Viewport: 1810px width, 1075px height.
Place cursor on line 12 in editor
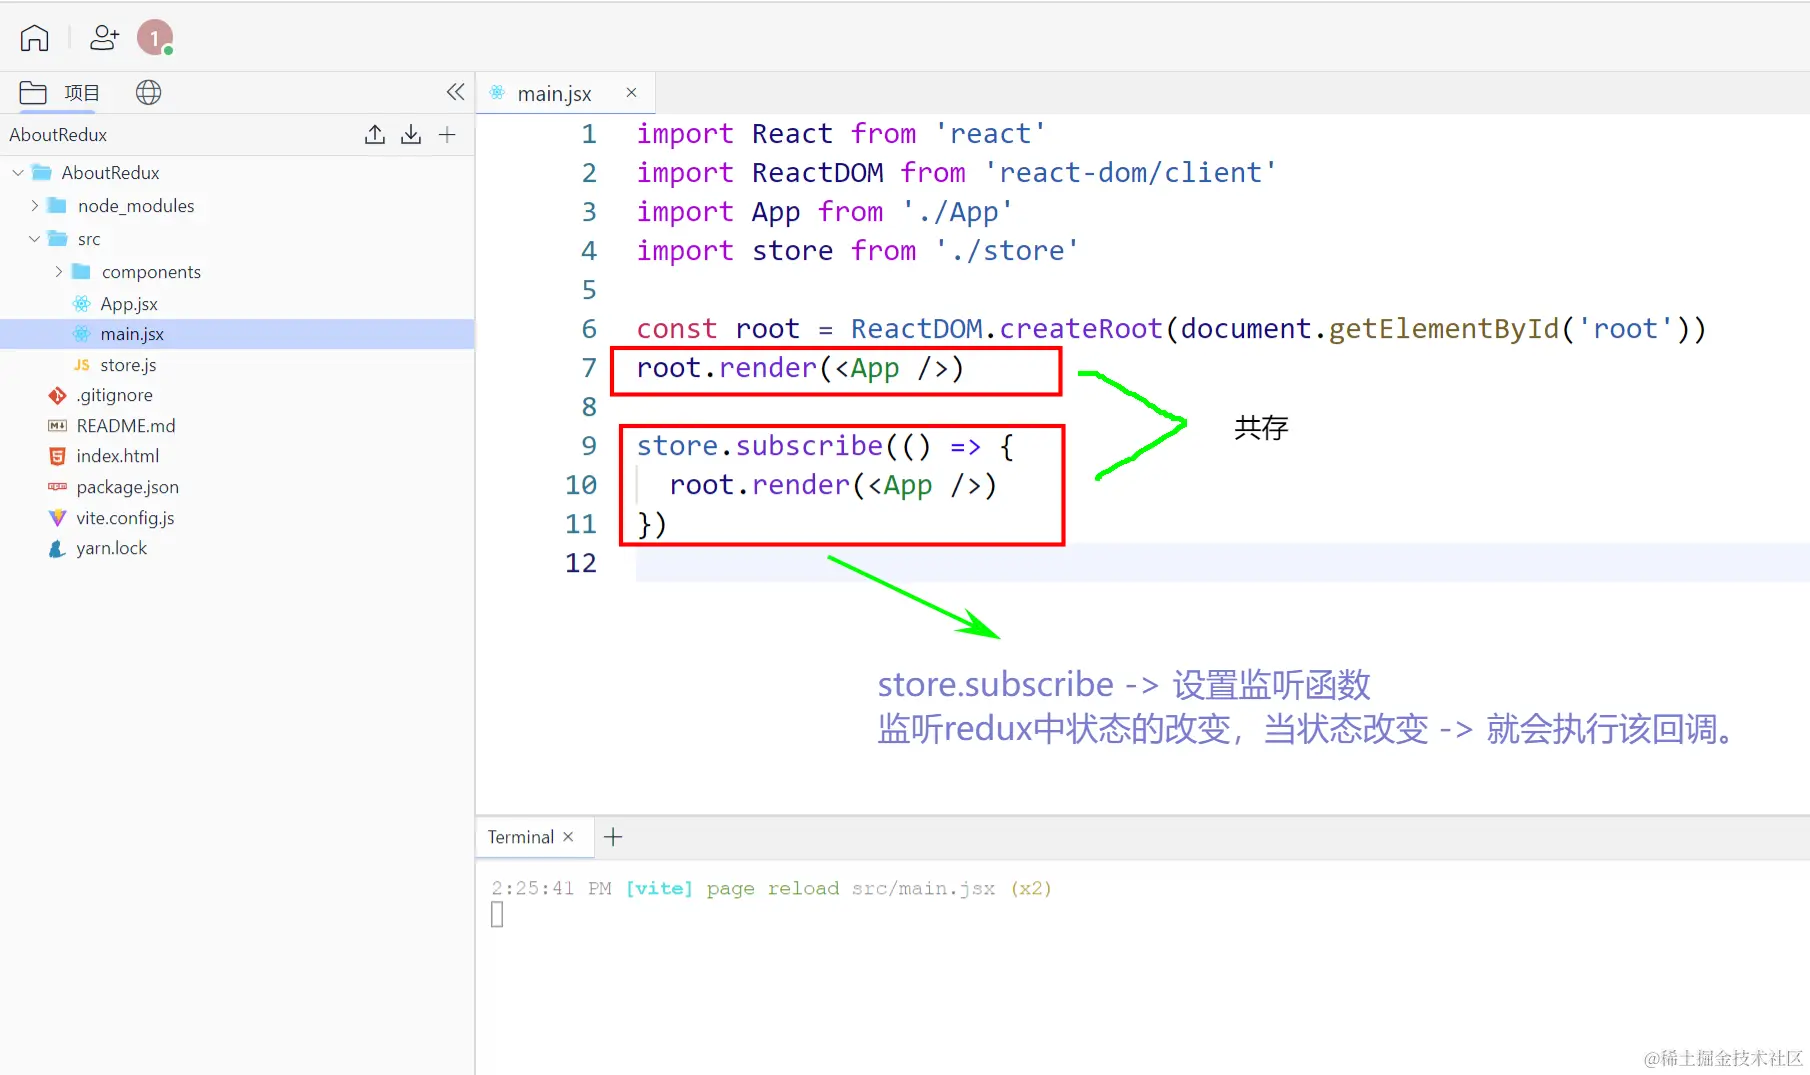point(1222,563)
